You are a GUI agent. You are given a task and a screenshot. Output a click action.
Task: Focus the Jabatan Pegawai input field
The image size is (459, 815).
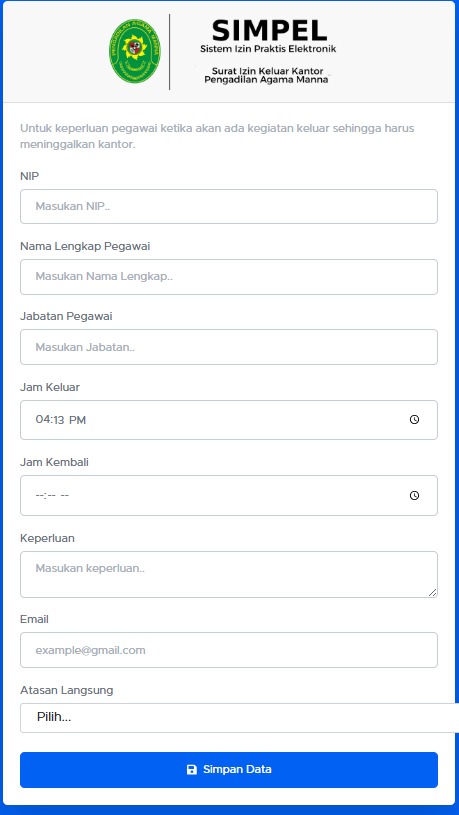[x=229, y=347]
